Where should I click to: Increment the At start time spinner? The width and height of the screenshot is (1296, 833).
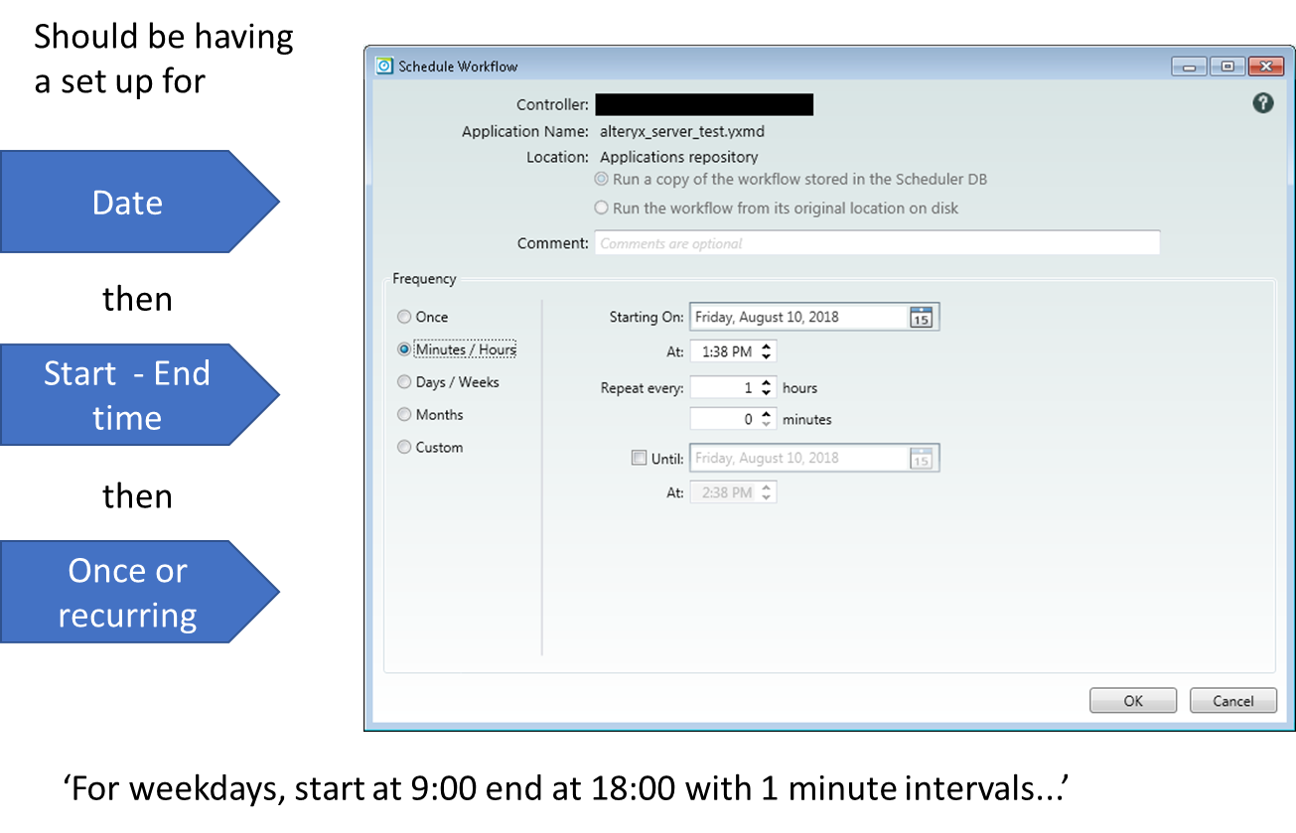tap(768, 347)
